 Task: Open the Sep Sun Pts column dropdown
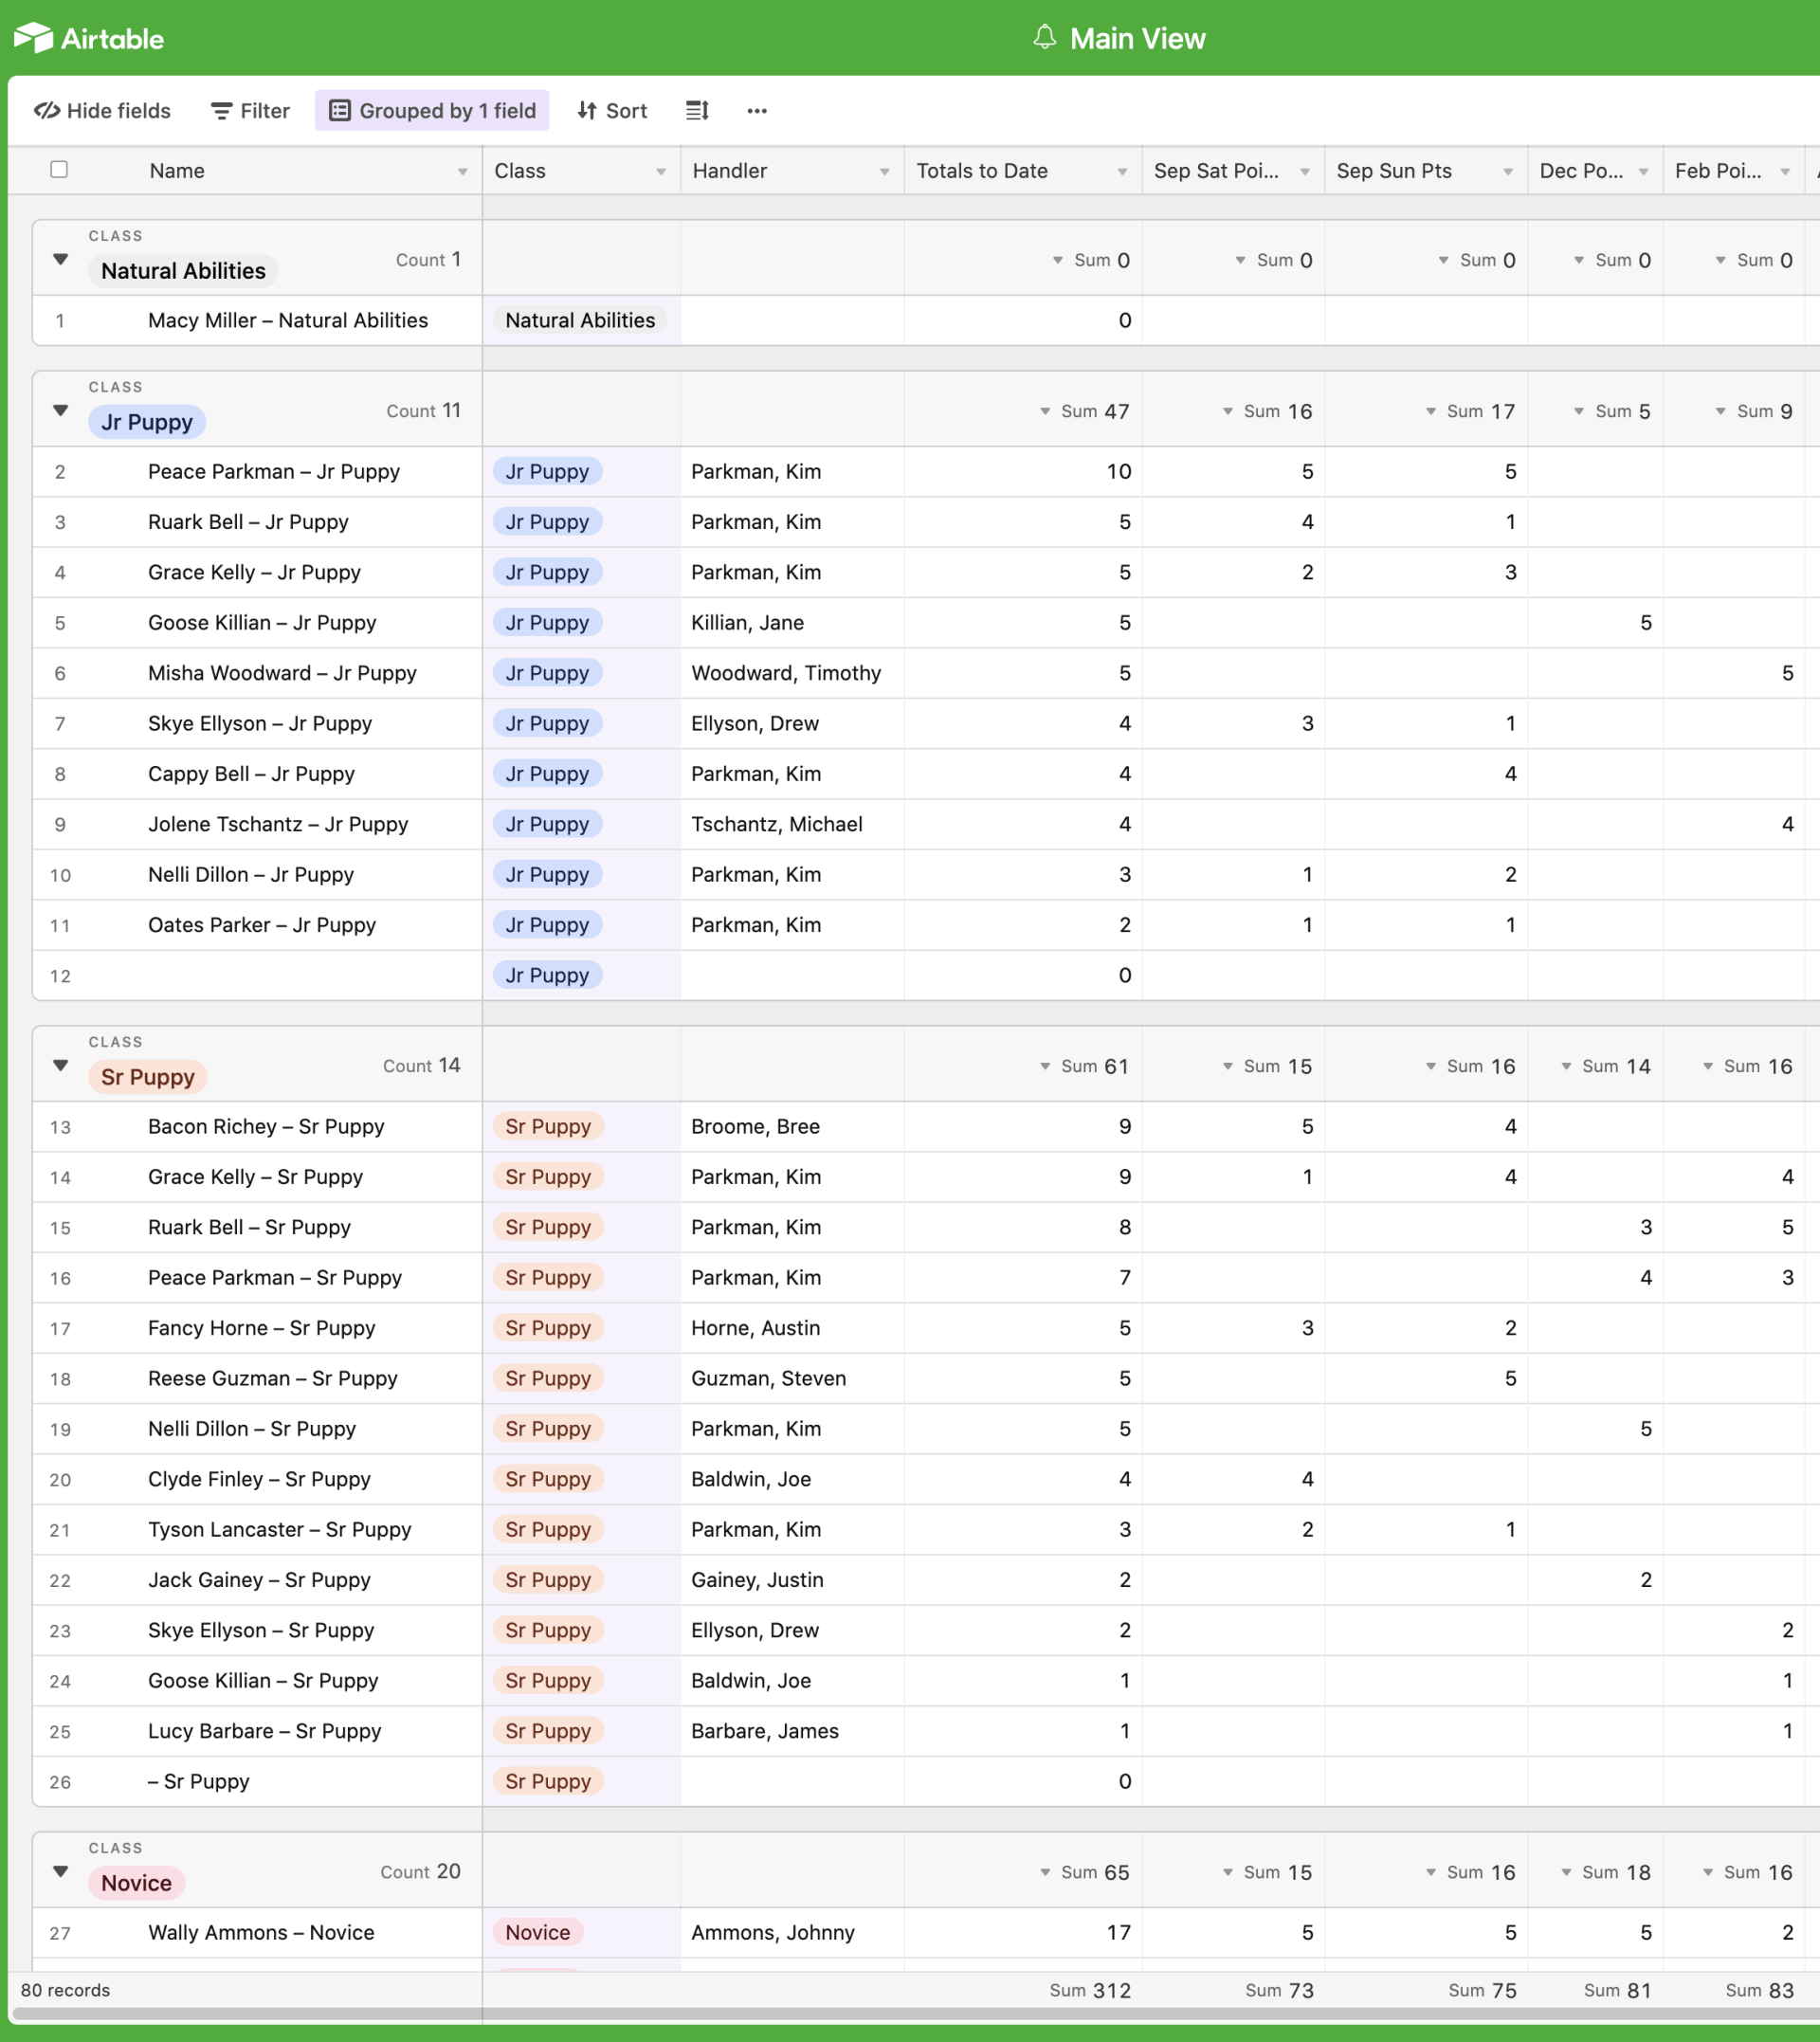(x=1508, y=172)
